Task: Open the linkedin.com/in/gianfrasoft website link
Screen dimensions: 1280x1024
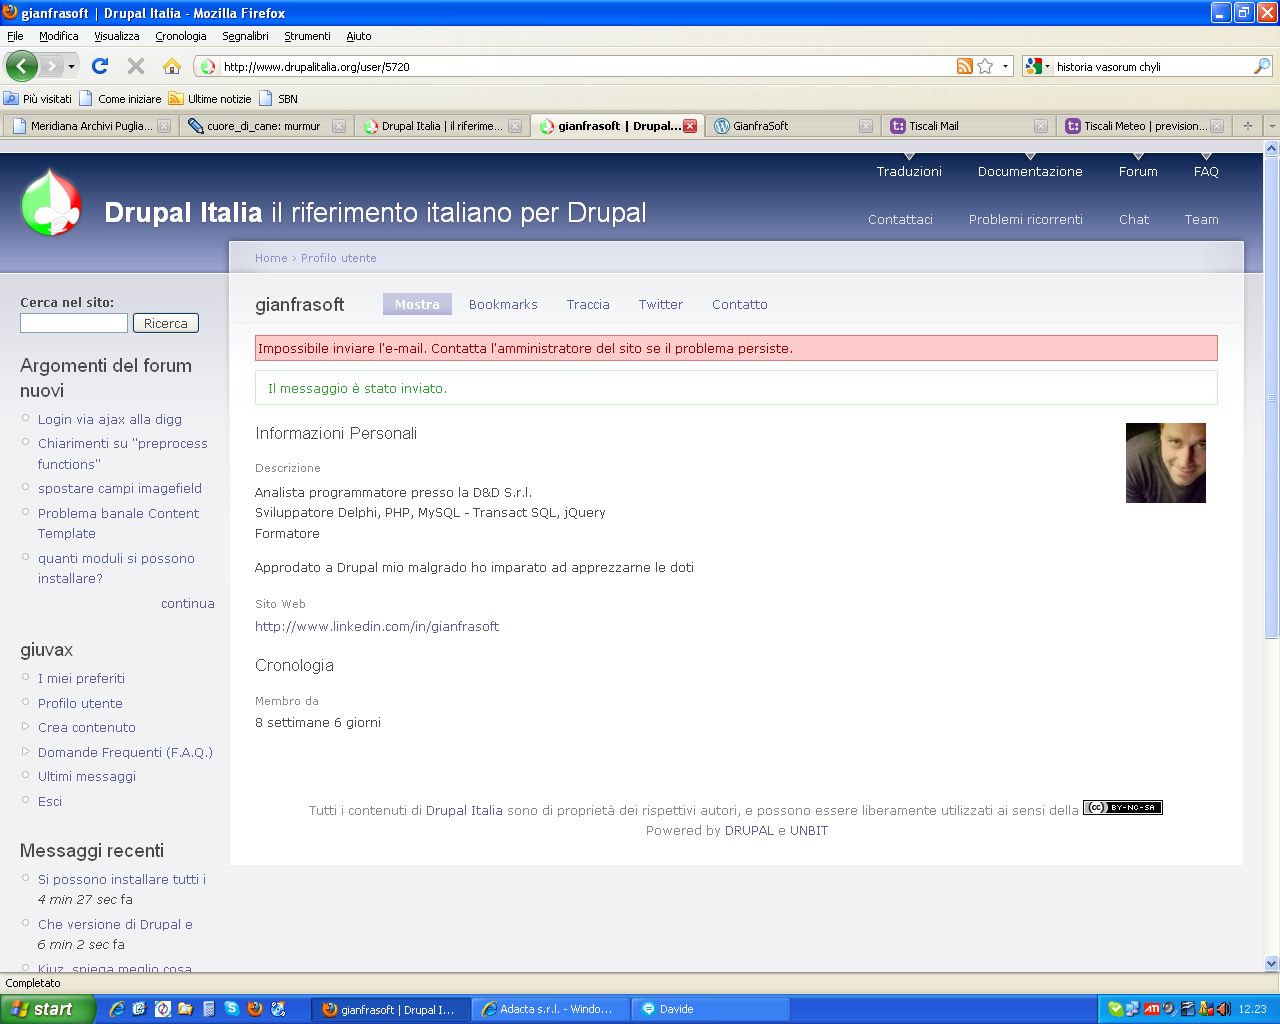Action: tap(377, 626)
